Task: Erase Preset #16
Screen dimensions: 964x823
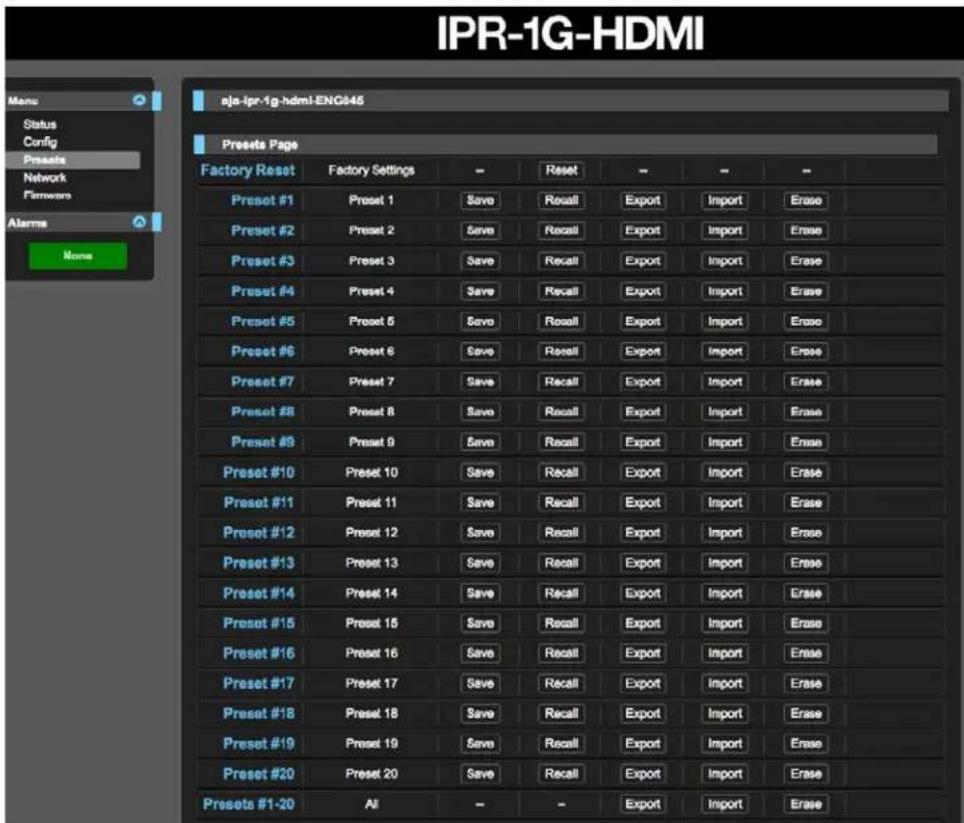Action: (x=806, y=653)
